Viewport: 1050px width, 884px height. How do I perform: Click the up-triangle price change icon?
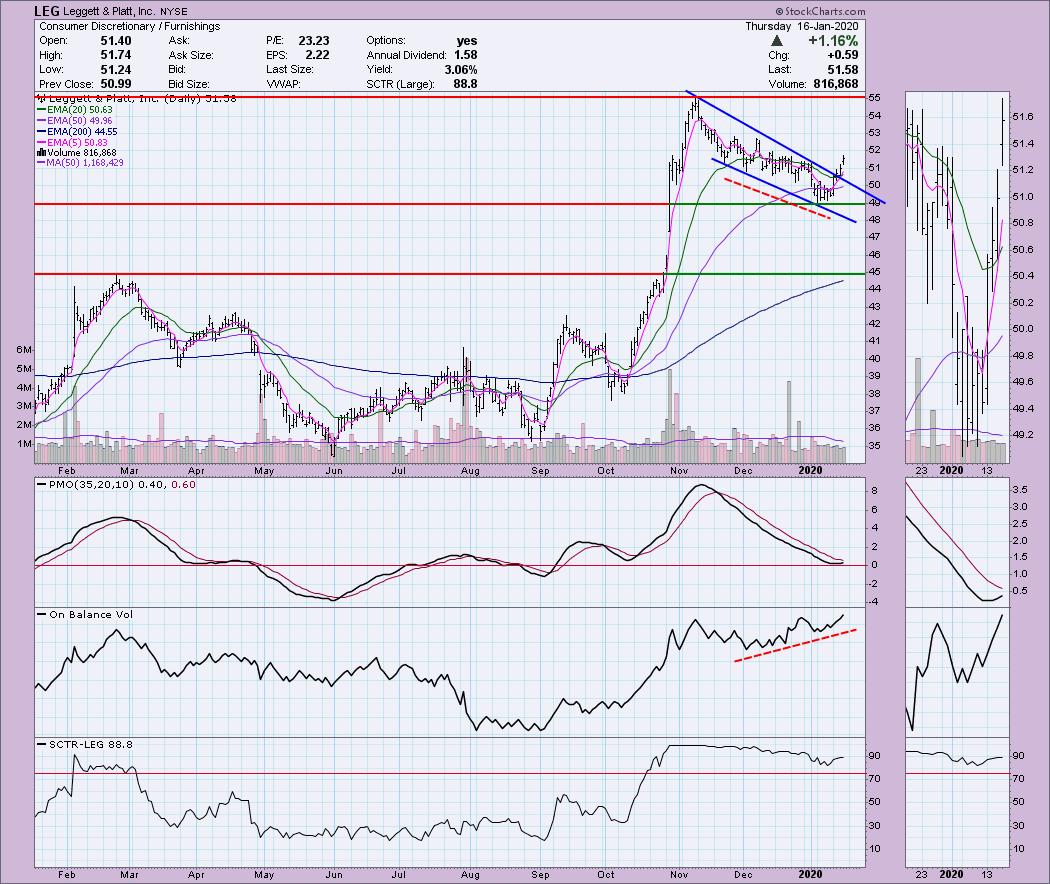(777, 41)
